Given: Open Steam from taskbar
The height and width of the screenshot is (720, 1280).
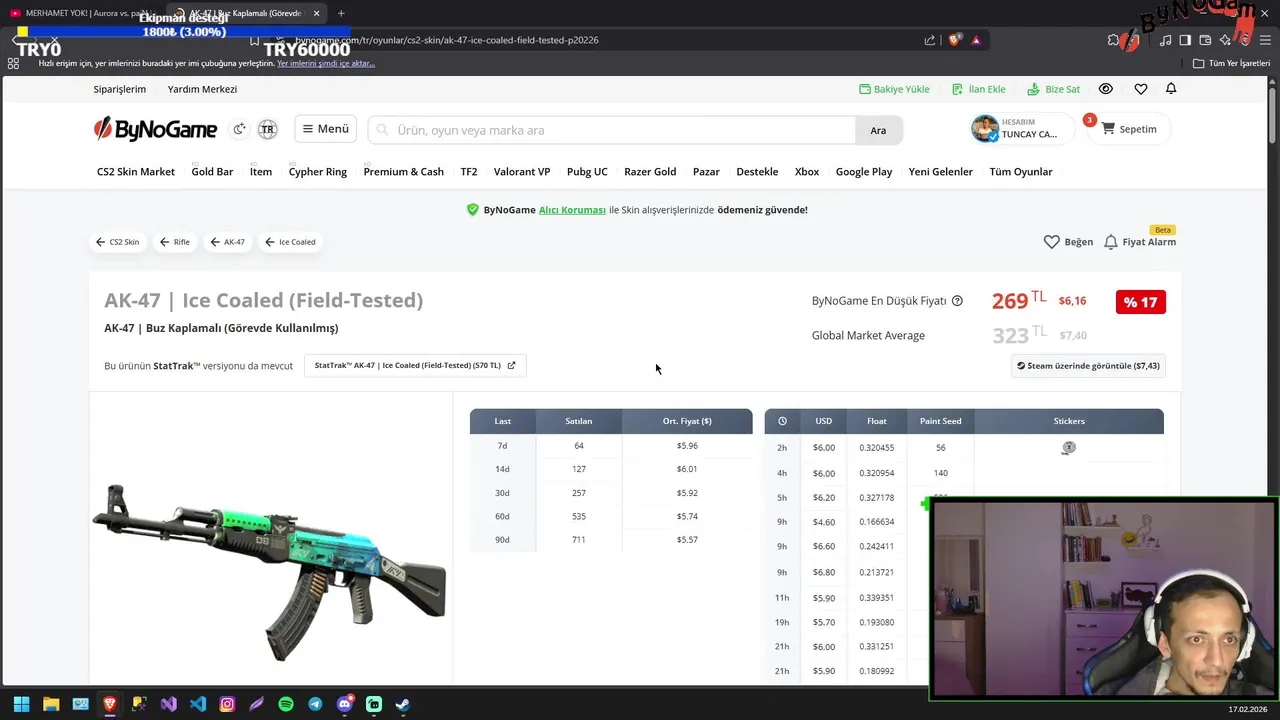Looking at the screenshot, I should [402, 704].
